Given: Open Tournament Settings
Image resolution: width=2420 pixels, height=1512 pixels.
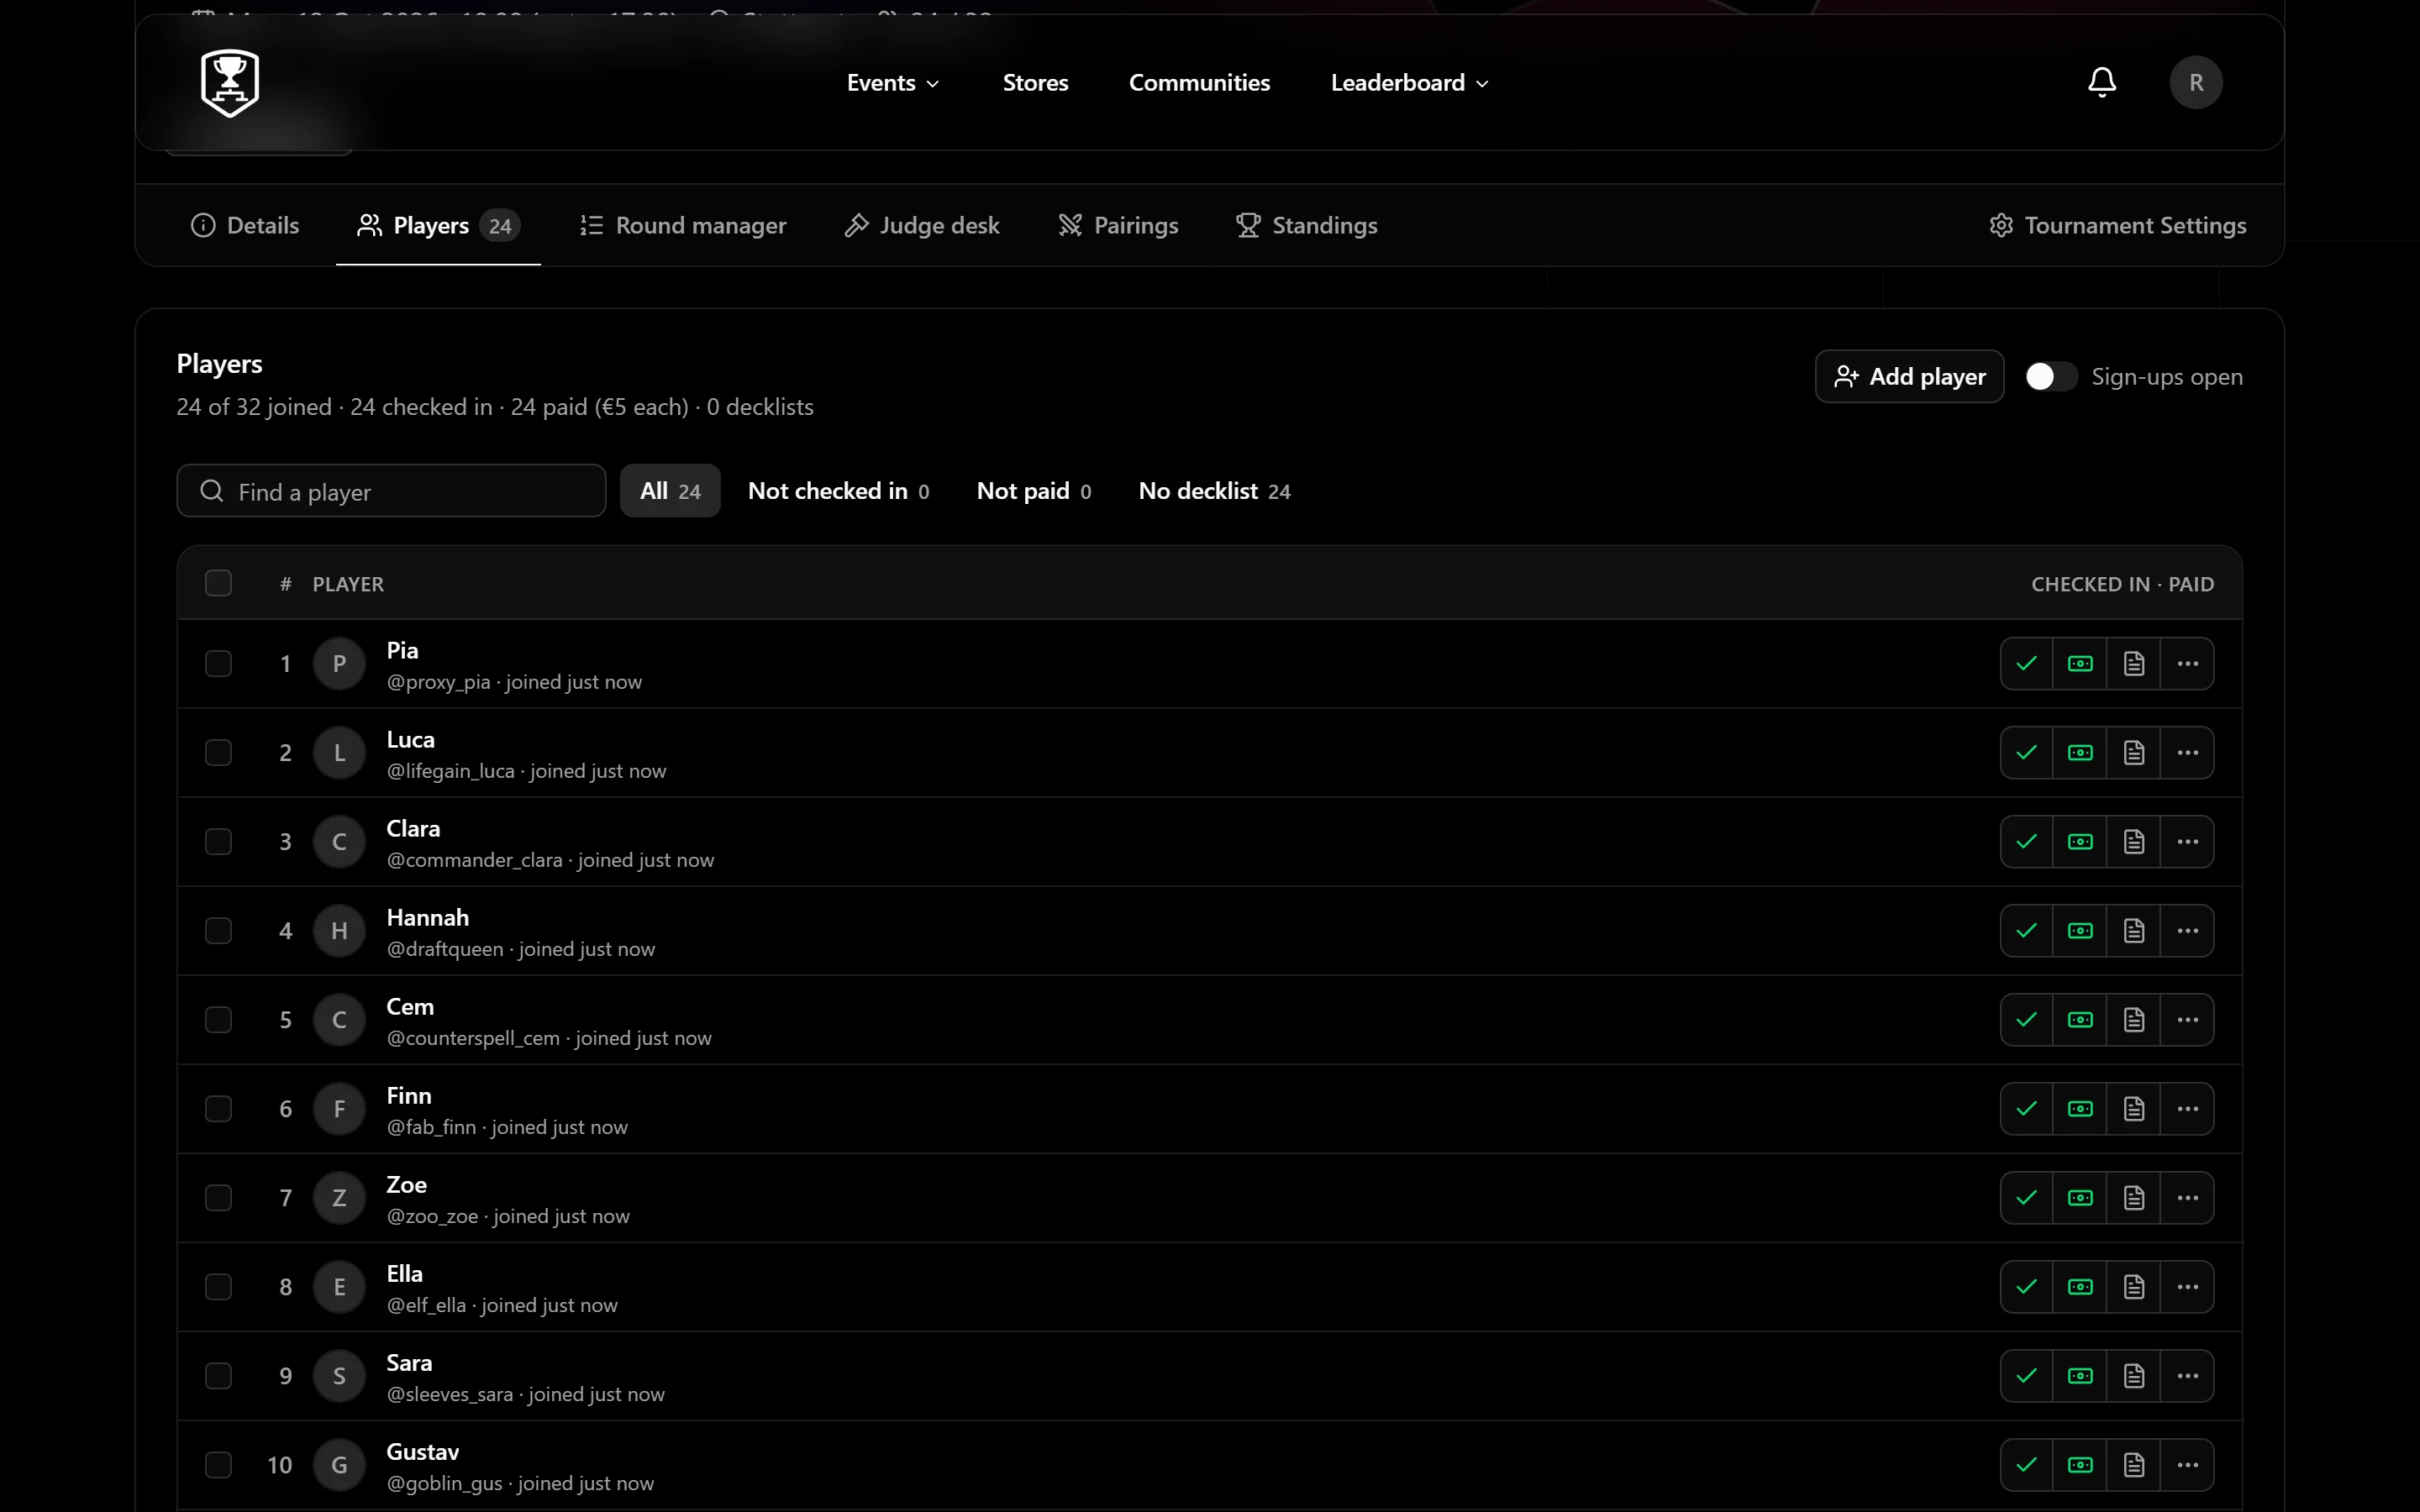Looking at the screenshot, I should (x=2117, y=226).
